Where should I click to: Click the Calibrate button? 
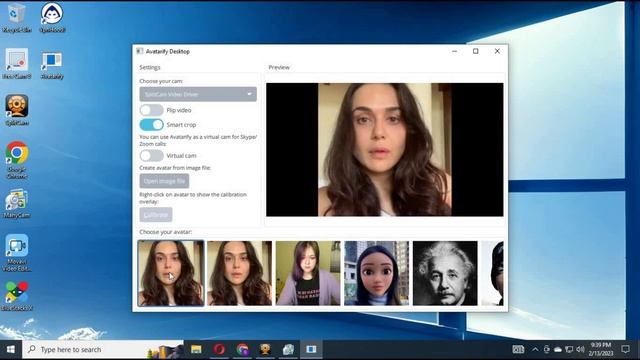[156, 214]
